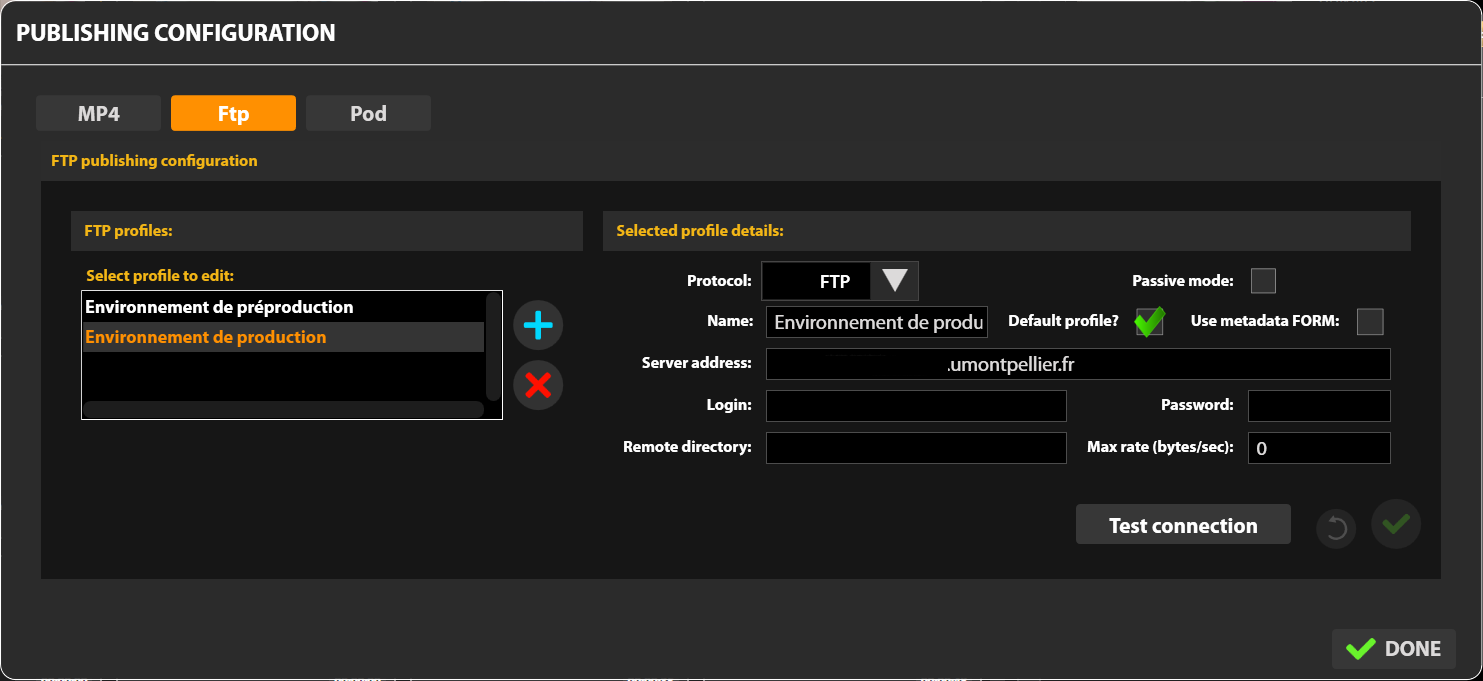The height and width of the screenshot is (681, 1483).
Task: Select Environnement de production profile
Action: tap(206, 337)
